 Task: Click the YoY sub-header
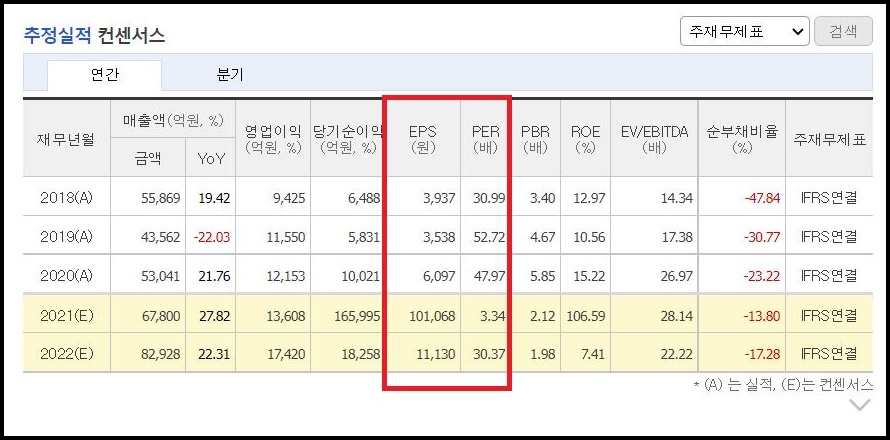[211, 158]
